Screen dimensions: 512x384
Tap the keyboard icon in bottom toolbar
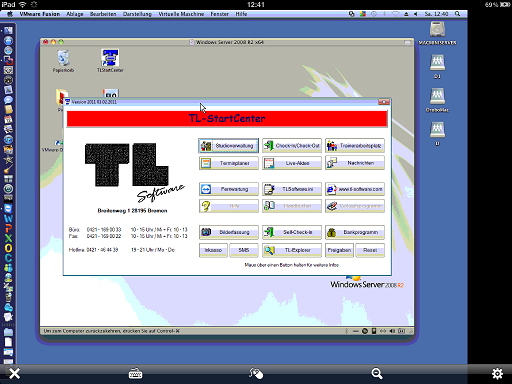coord(135,374)
